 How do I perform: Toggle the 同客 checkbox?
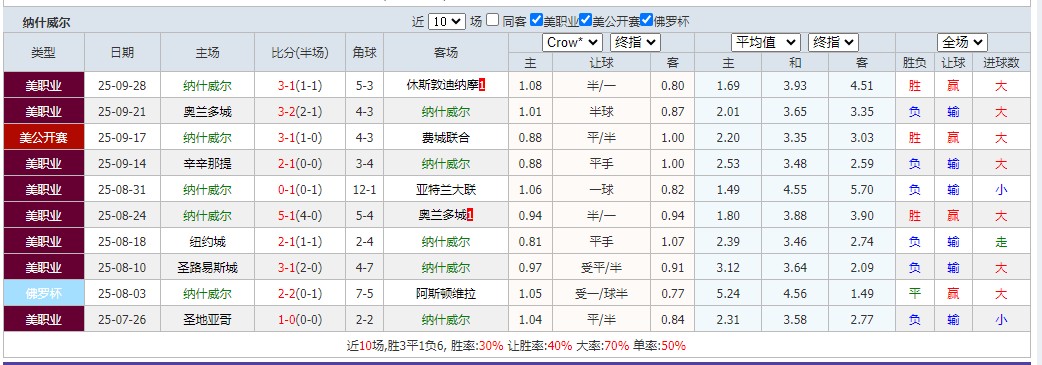pyautogui.click(x=492, y=20)
